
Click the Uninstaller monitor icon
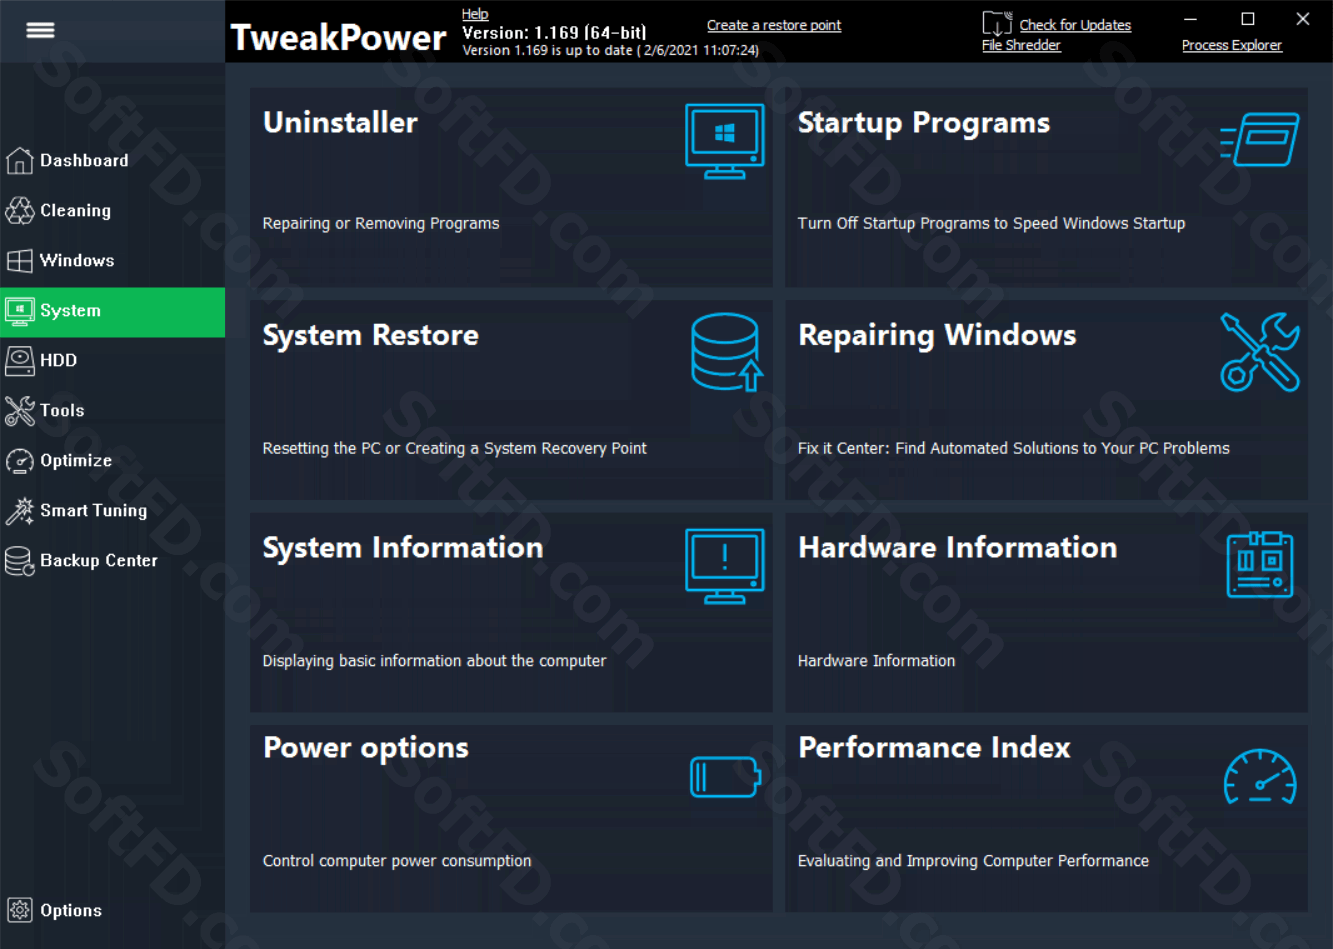click(x=725, y=141)
